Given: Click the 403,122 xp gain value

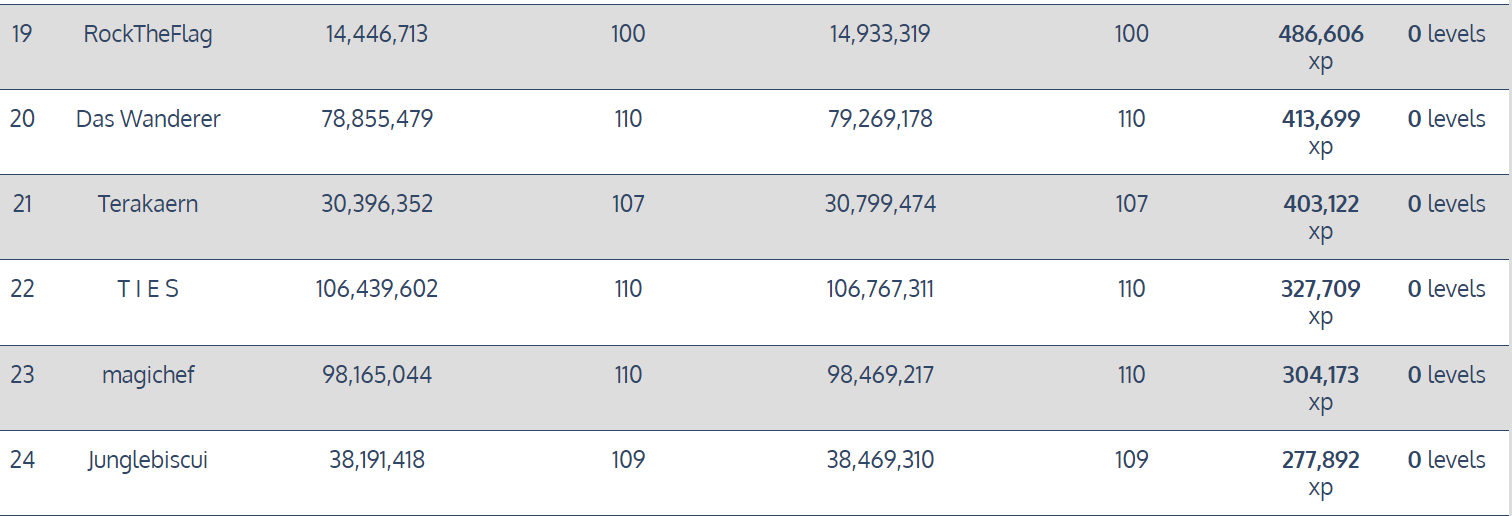Looking at the screenshot, I should [1321, 217].
